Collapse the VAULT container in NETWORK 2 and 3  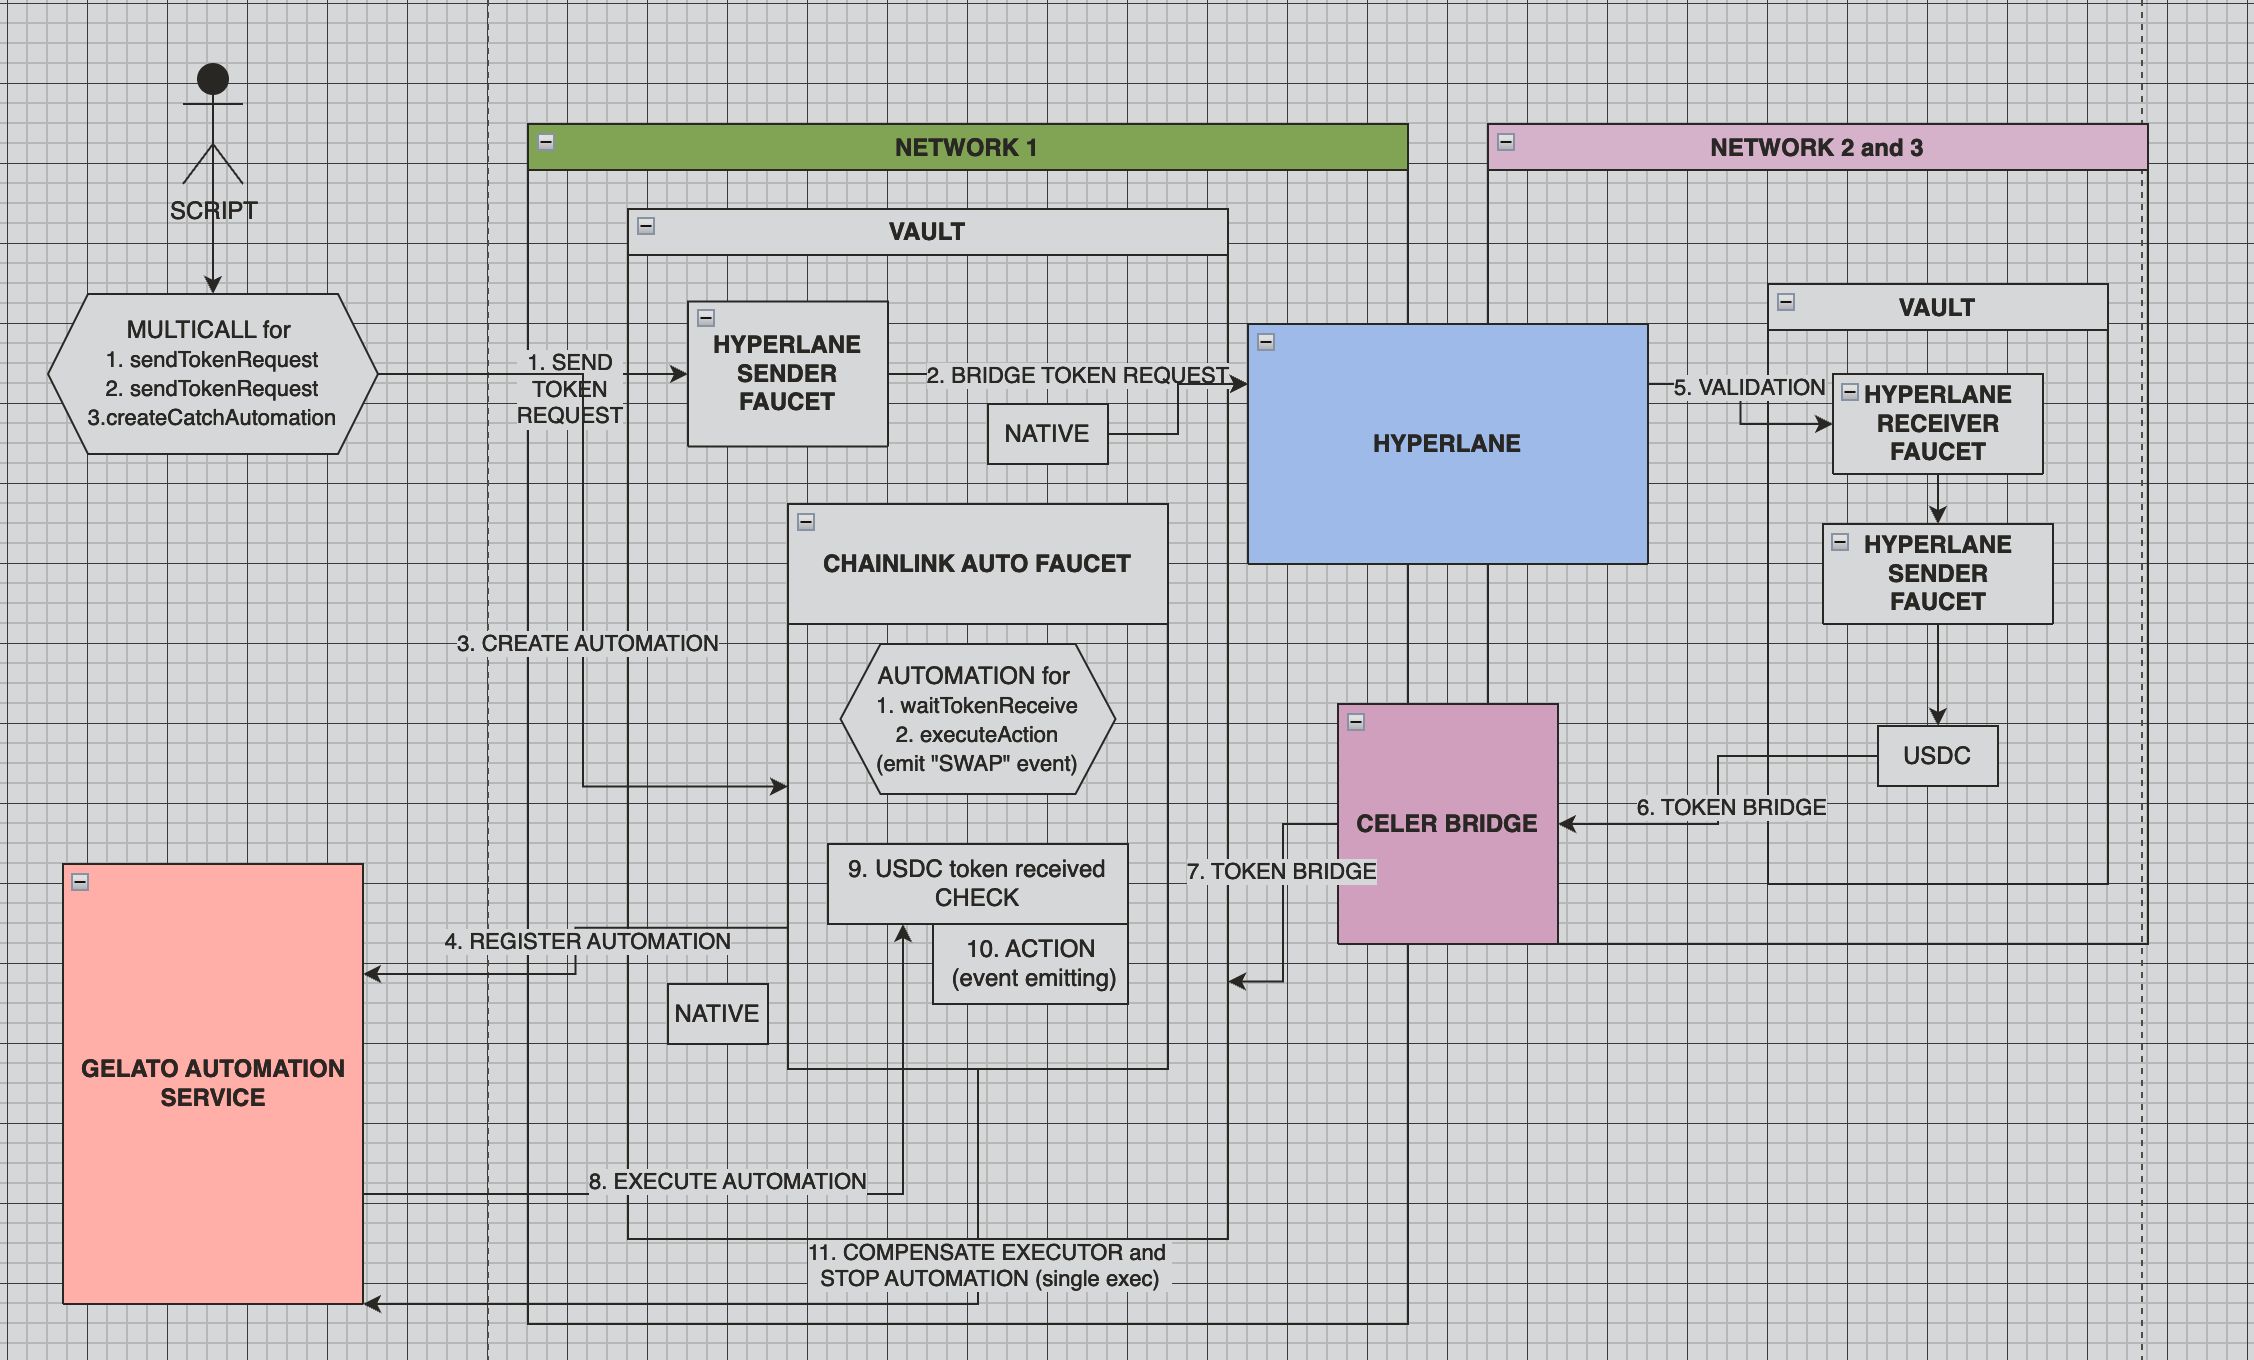coord(1786,302)
